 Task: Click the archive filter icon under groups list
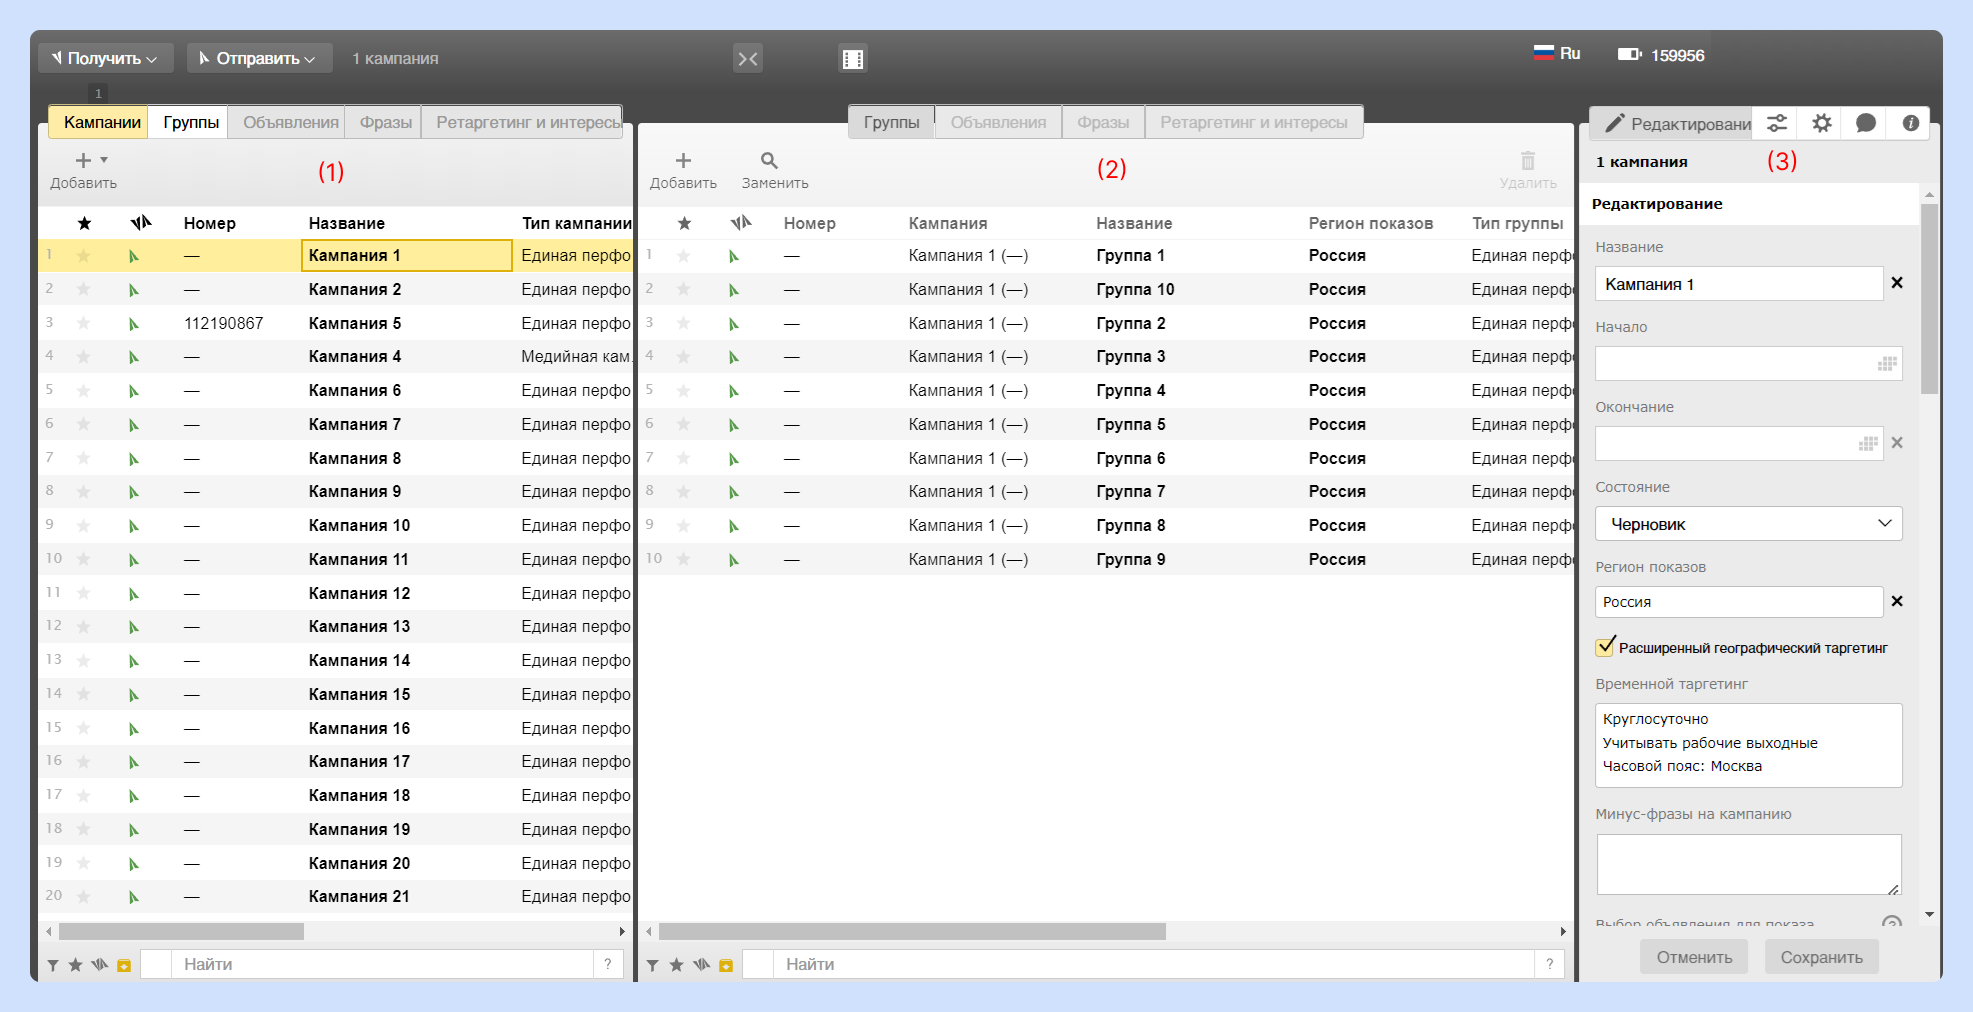[x=726, y=965]
